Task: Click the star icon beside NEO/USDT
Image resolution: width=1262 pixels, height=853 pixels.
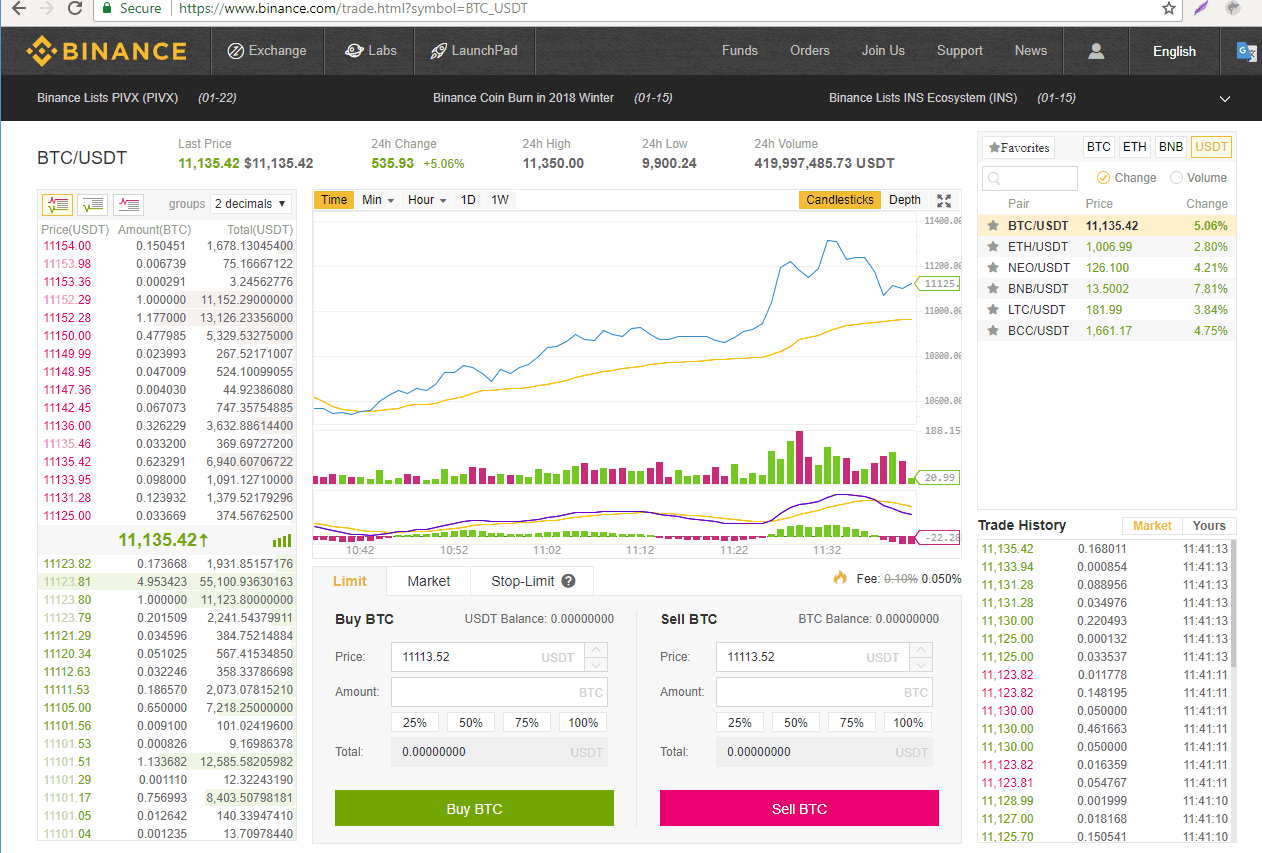Action: tap(993, 268)
